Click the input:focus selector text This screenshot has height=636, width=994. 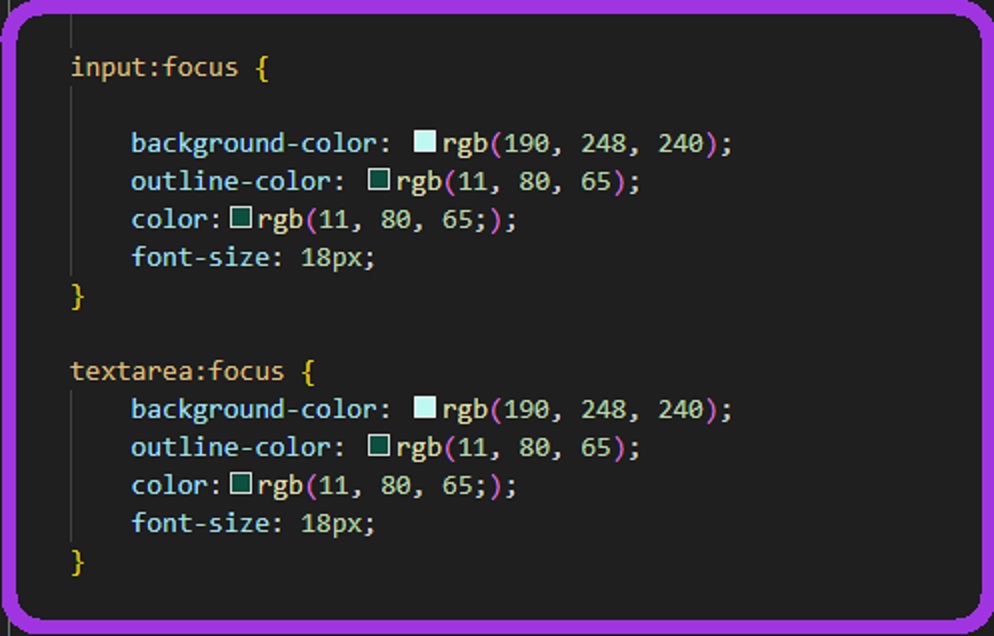[x=154, y=68]
